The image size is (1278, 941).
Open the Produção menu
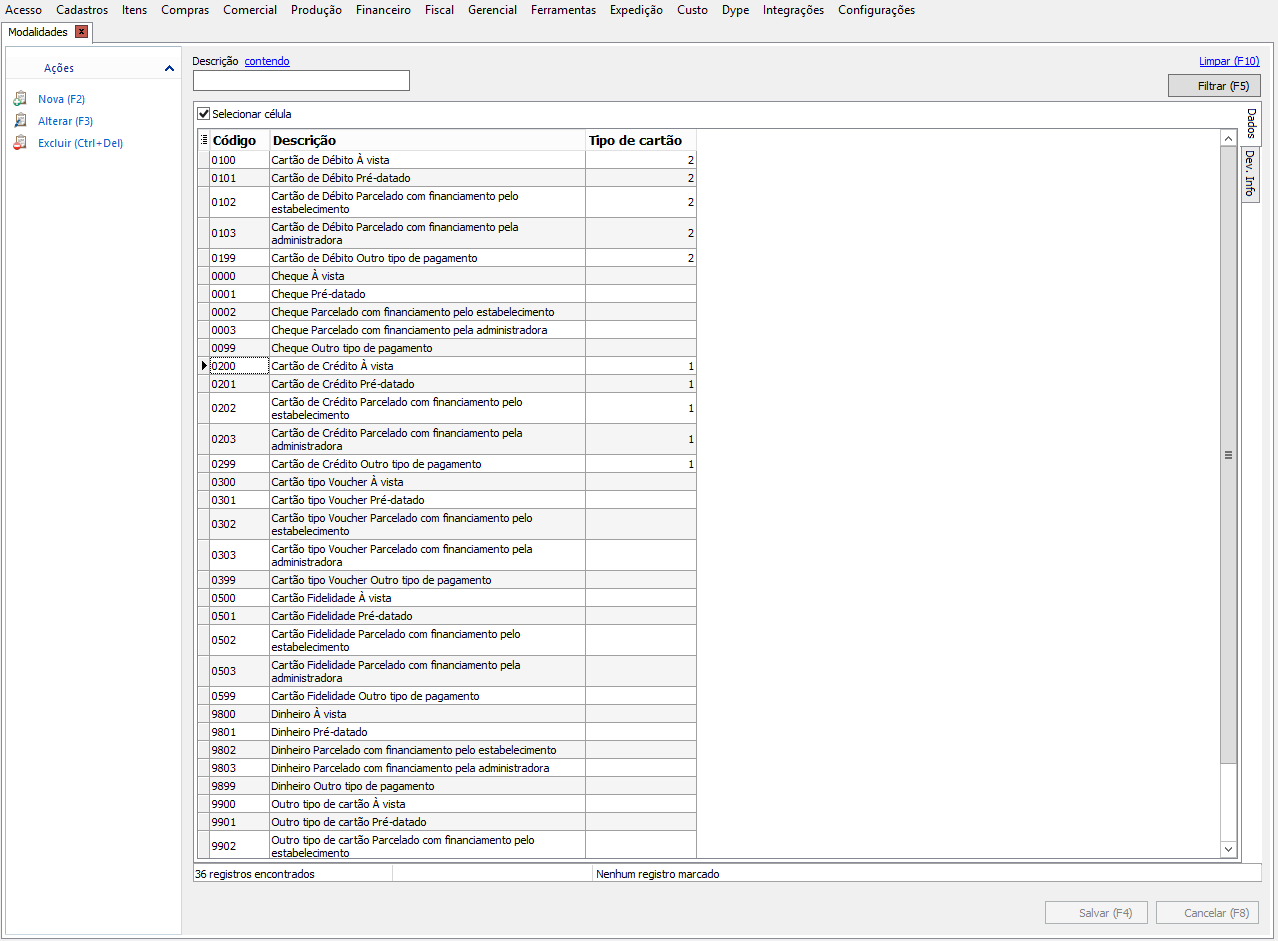[316, 10]
